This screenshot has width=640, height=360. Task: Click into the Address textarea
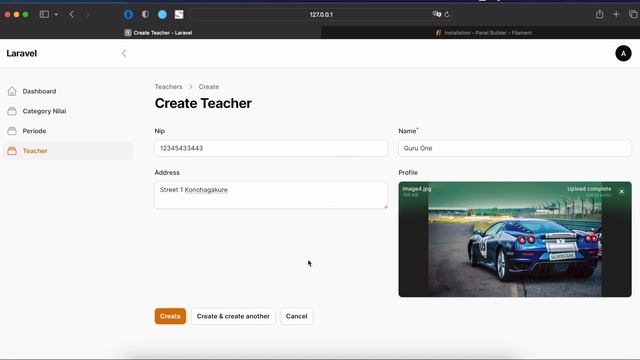tap(271, 195)
